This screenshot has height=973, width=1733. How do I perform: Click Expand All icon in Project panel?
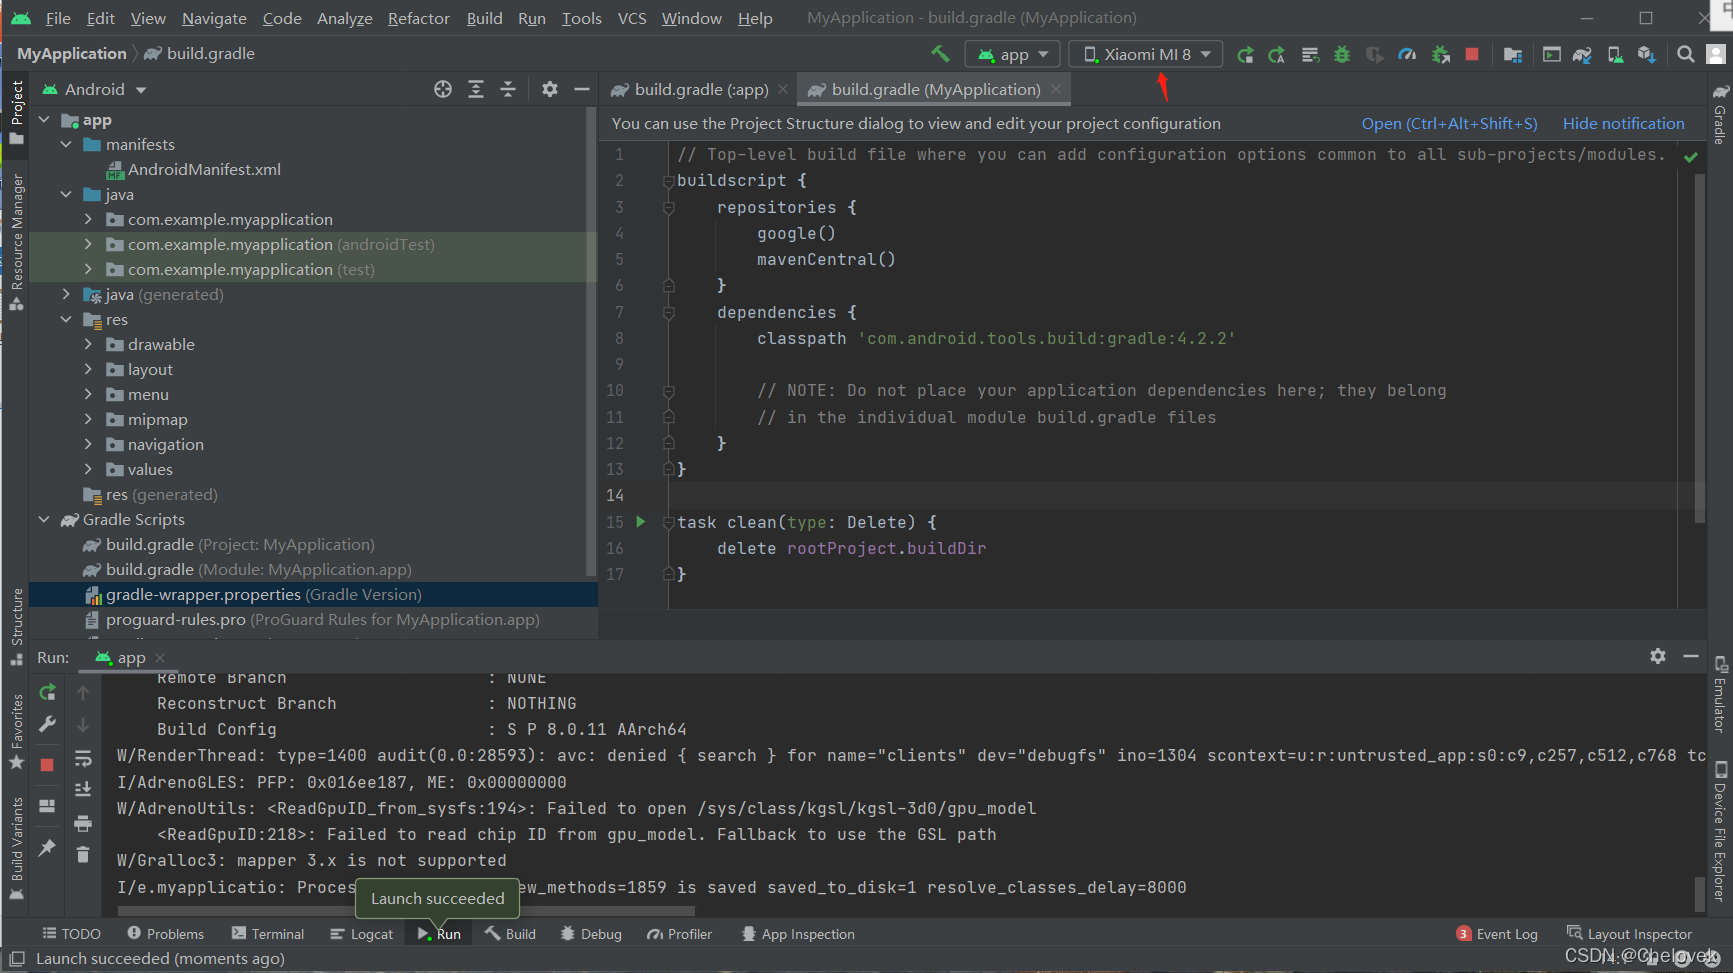click(x=476, y=89)
